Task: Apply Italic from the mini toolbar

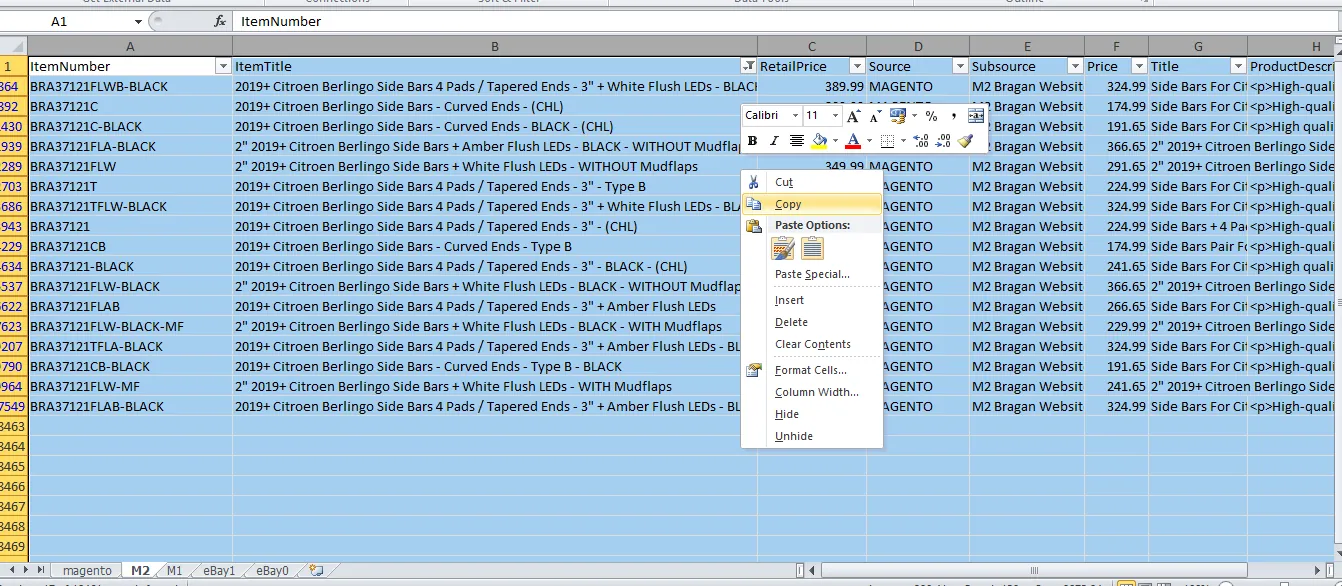Action: point(773,142)
